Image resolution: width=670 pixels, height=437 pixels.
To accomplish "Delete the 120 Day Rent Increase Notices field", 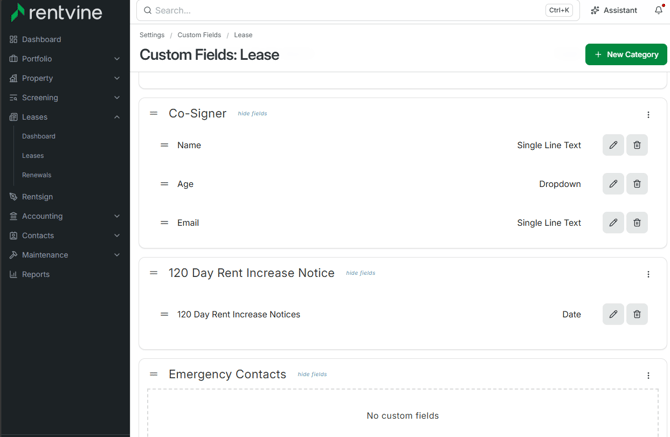I will pyautogui.click(x=637, y=314).
